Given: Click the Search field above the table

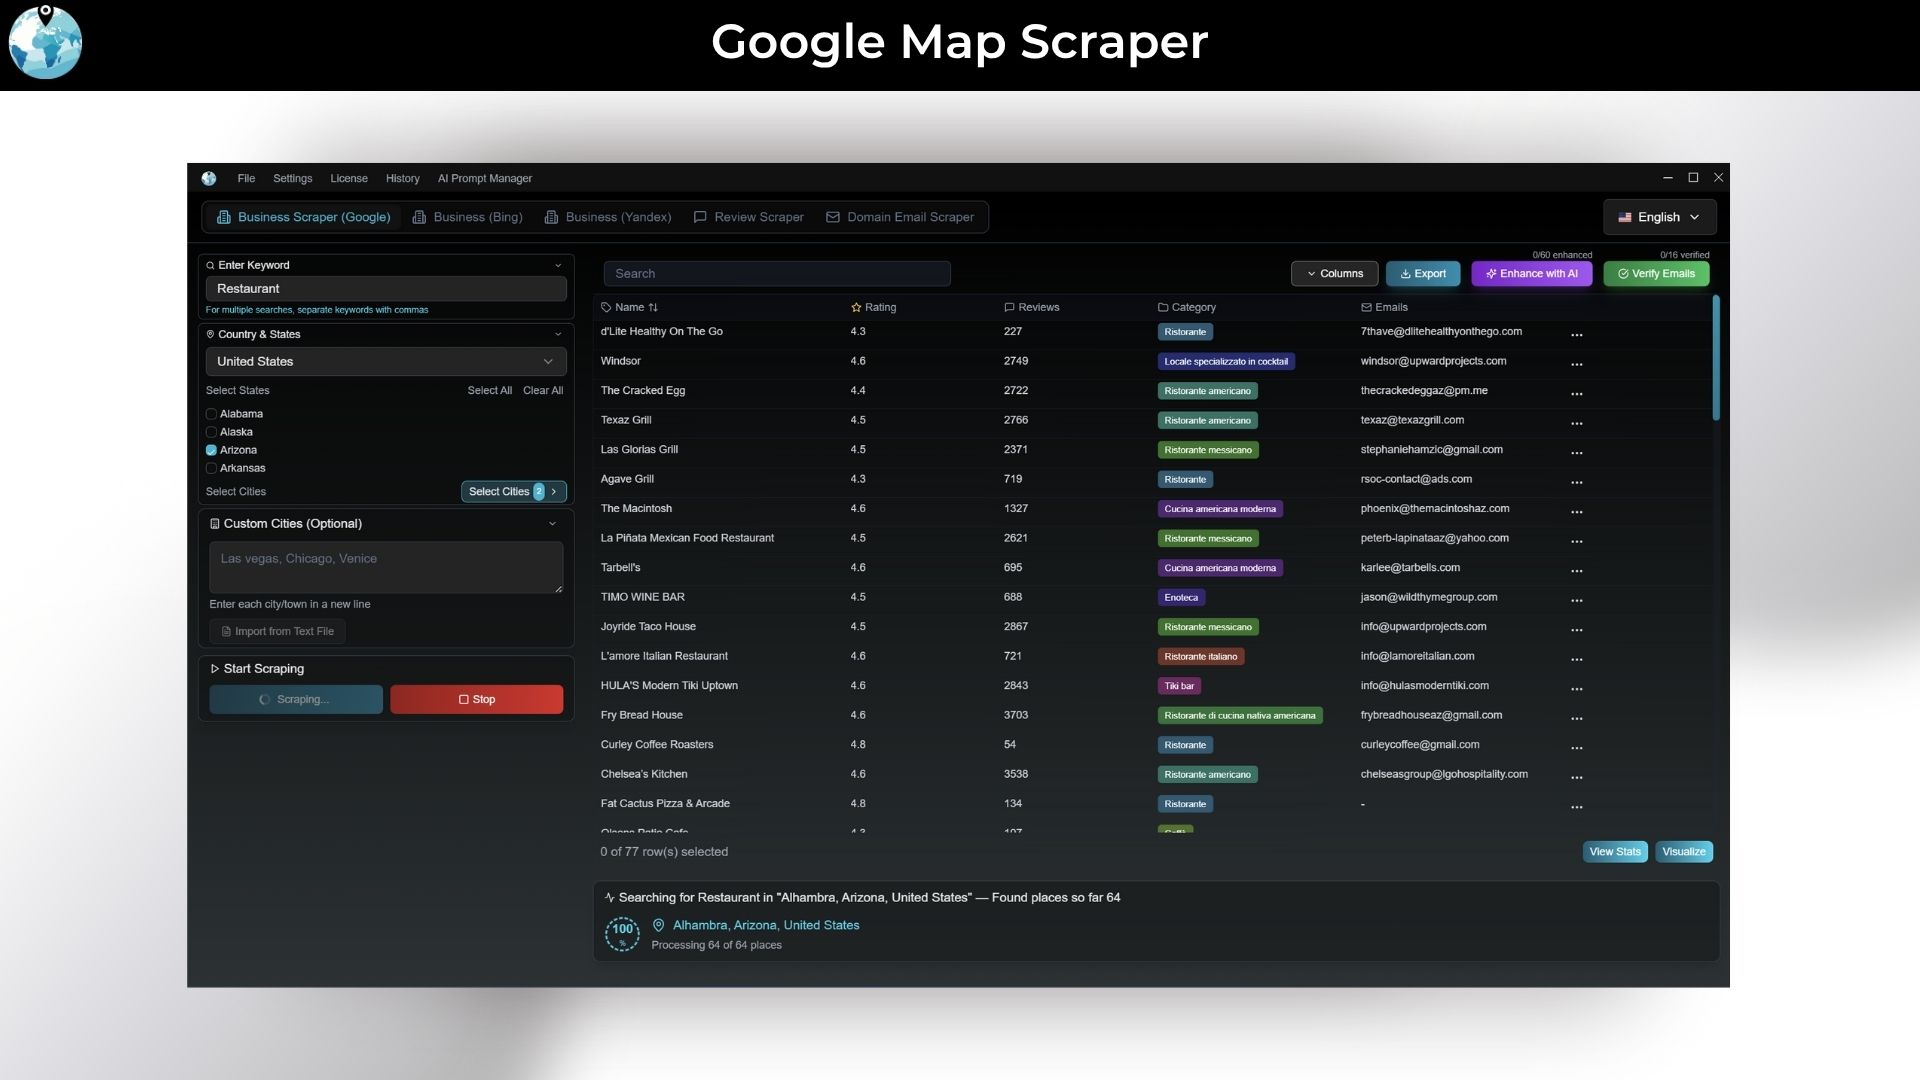Looking at the screenshot, I should (x=776, y=273).
